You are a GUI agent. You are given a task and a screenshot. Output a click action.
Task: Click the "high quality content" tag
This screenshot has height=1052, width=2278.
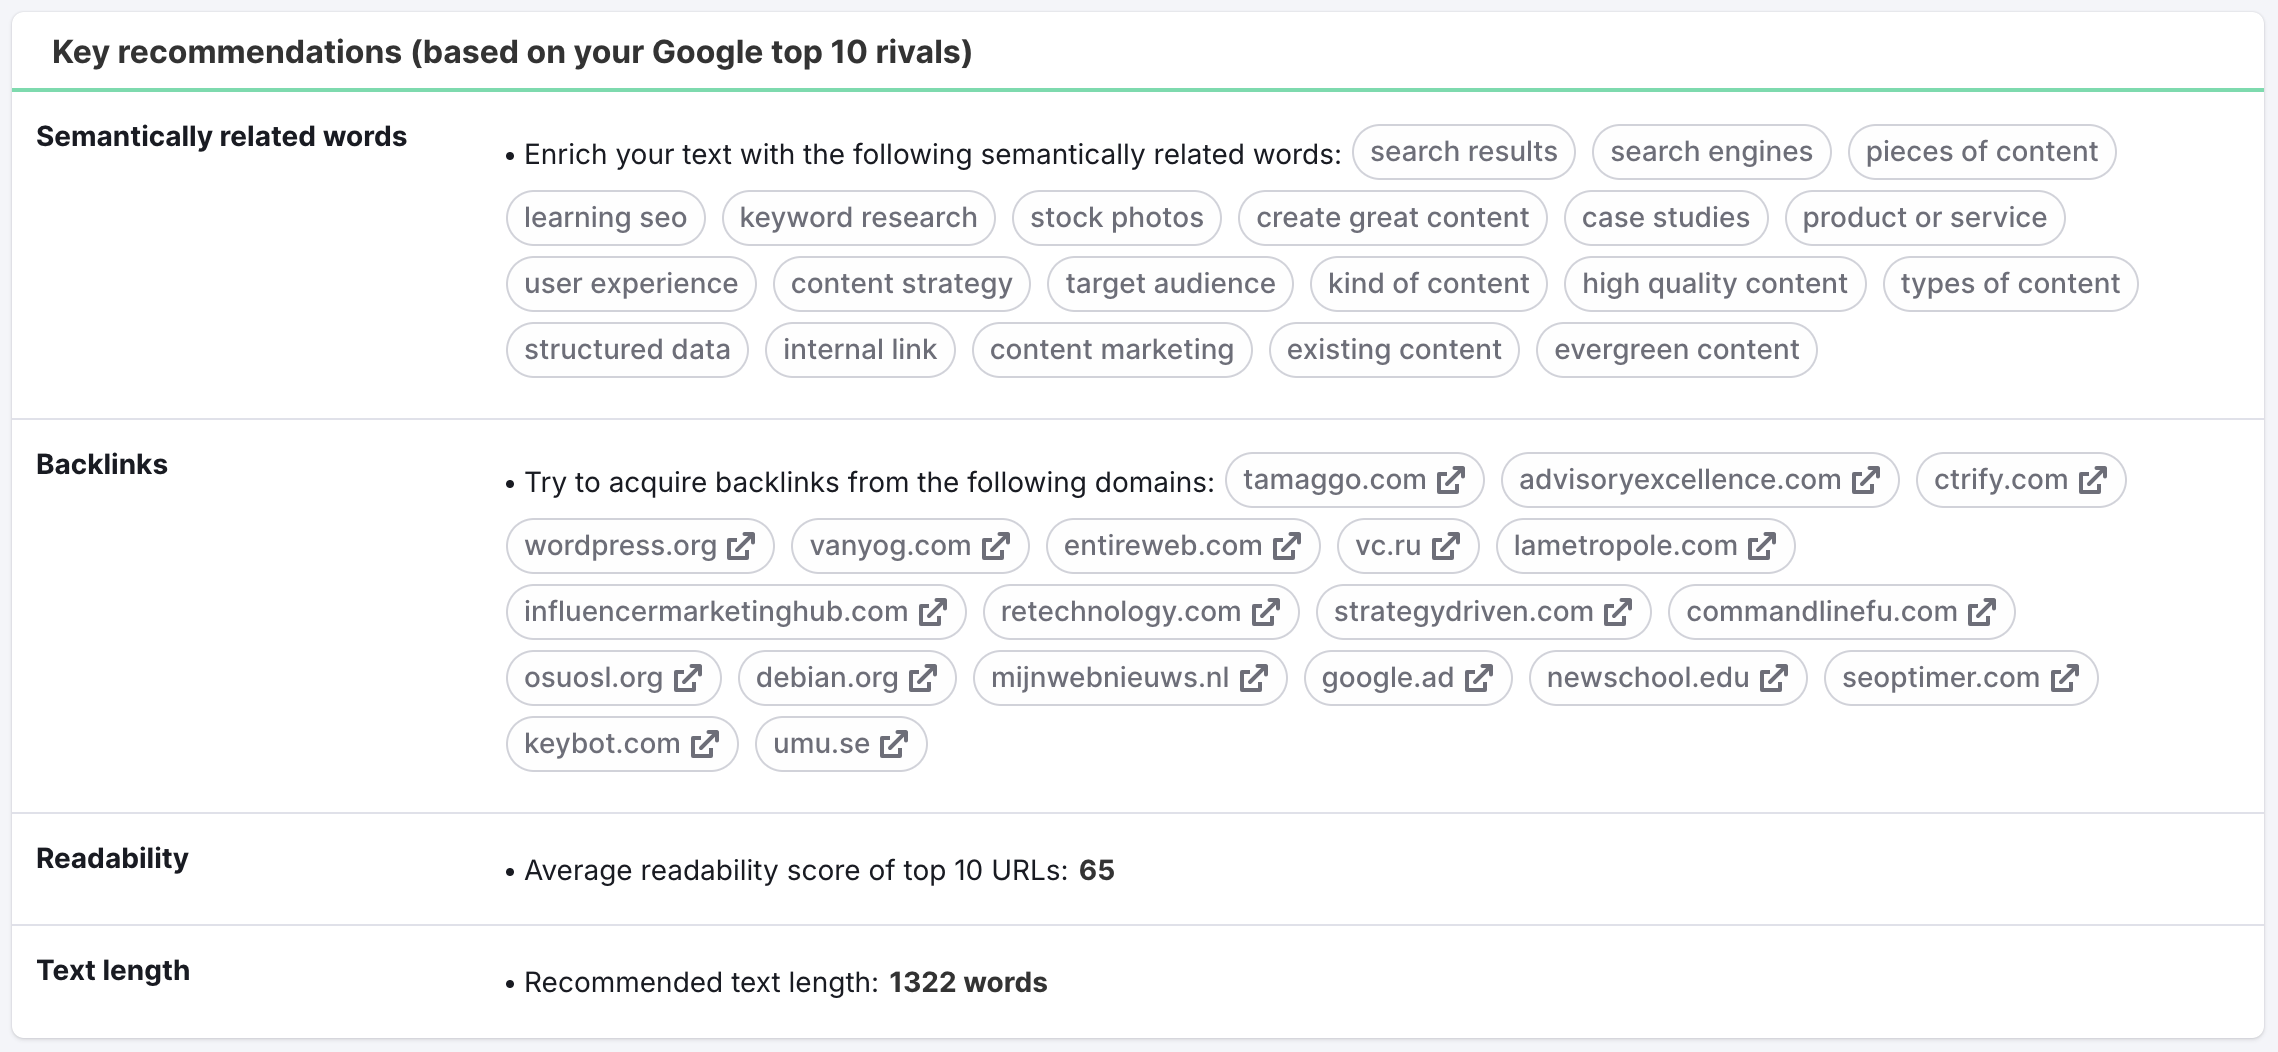(1714, 284)
